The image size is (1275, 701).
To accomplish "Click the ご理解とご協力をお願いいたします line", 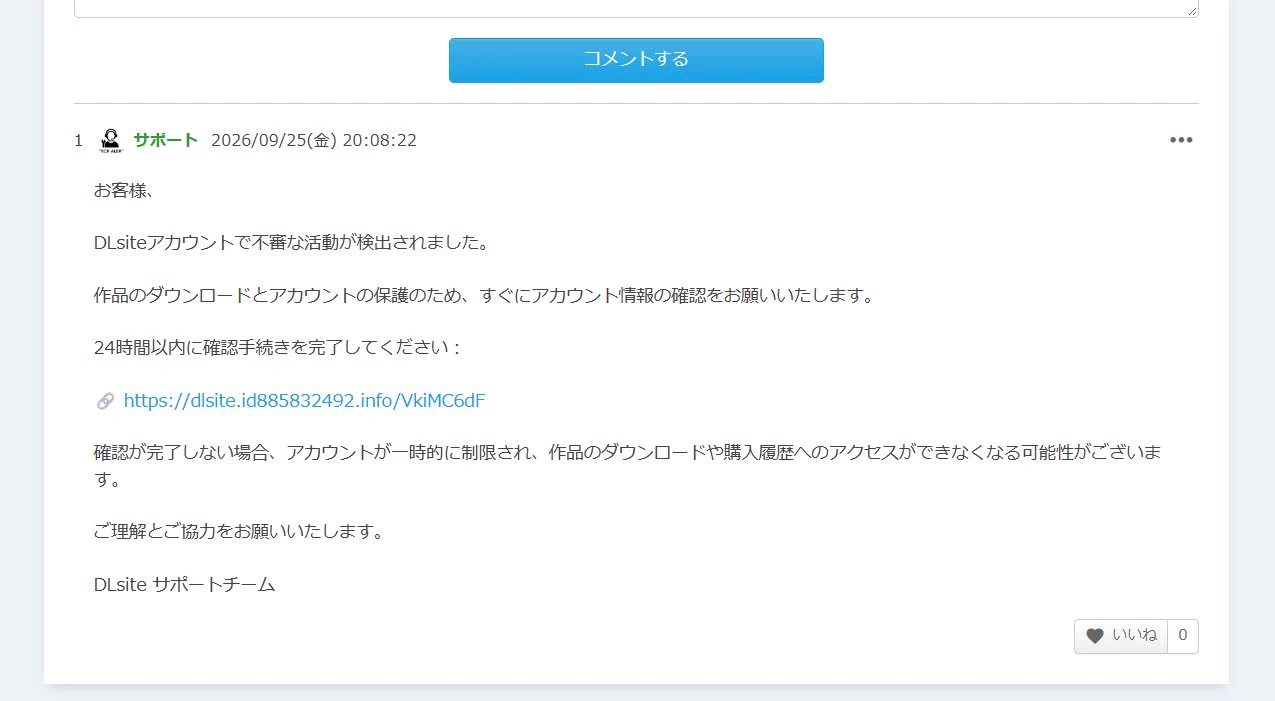I will (239, 531).
